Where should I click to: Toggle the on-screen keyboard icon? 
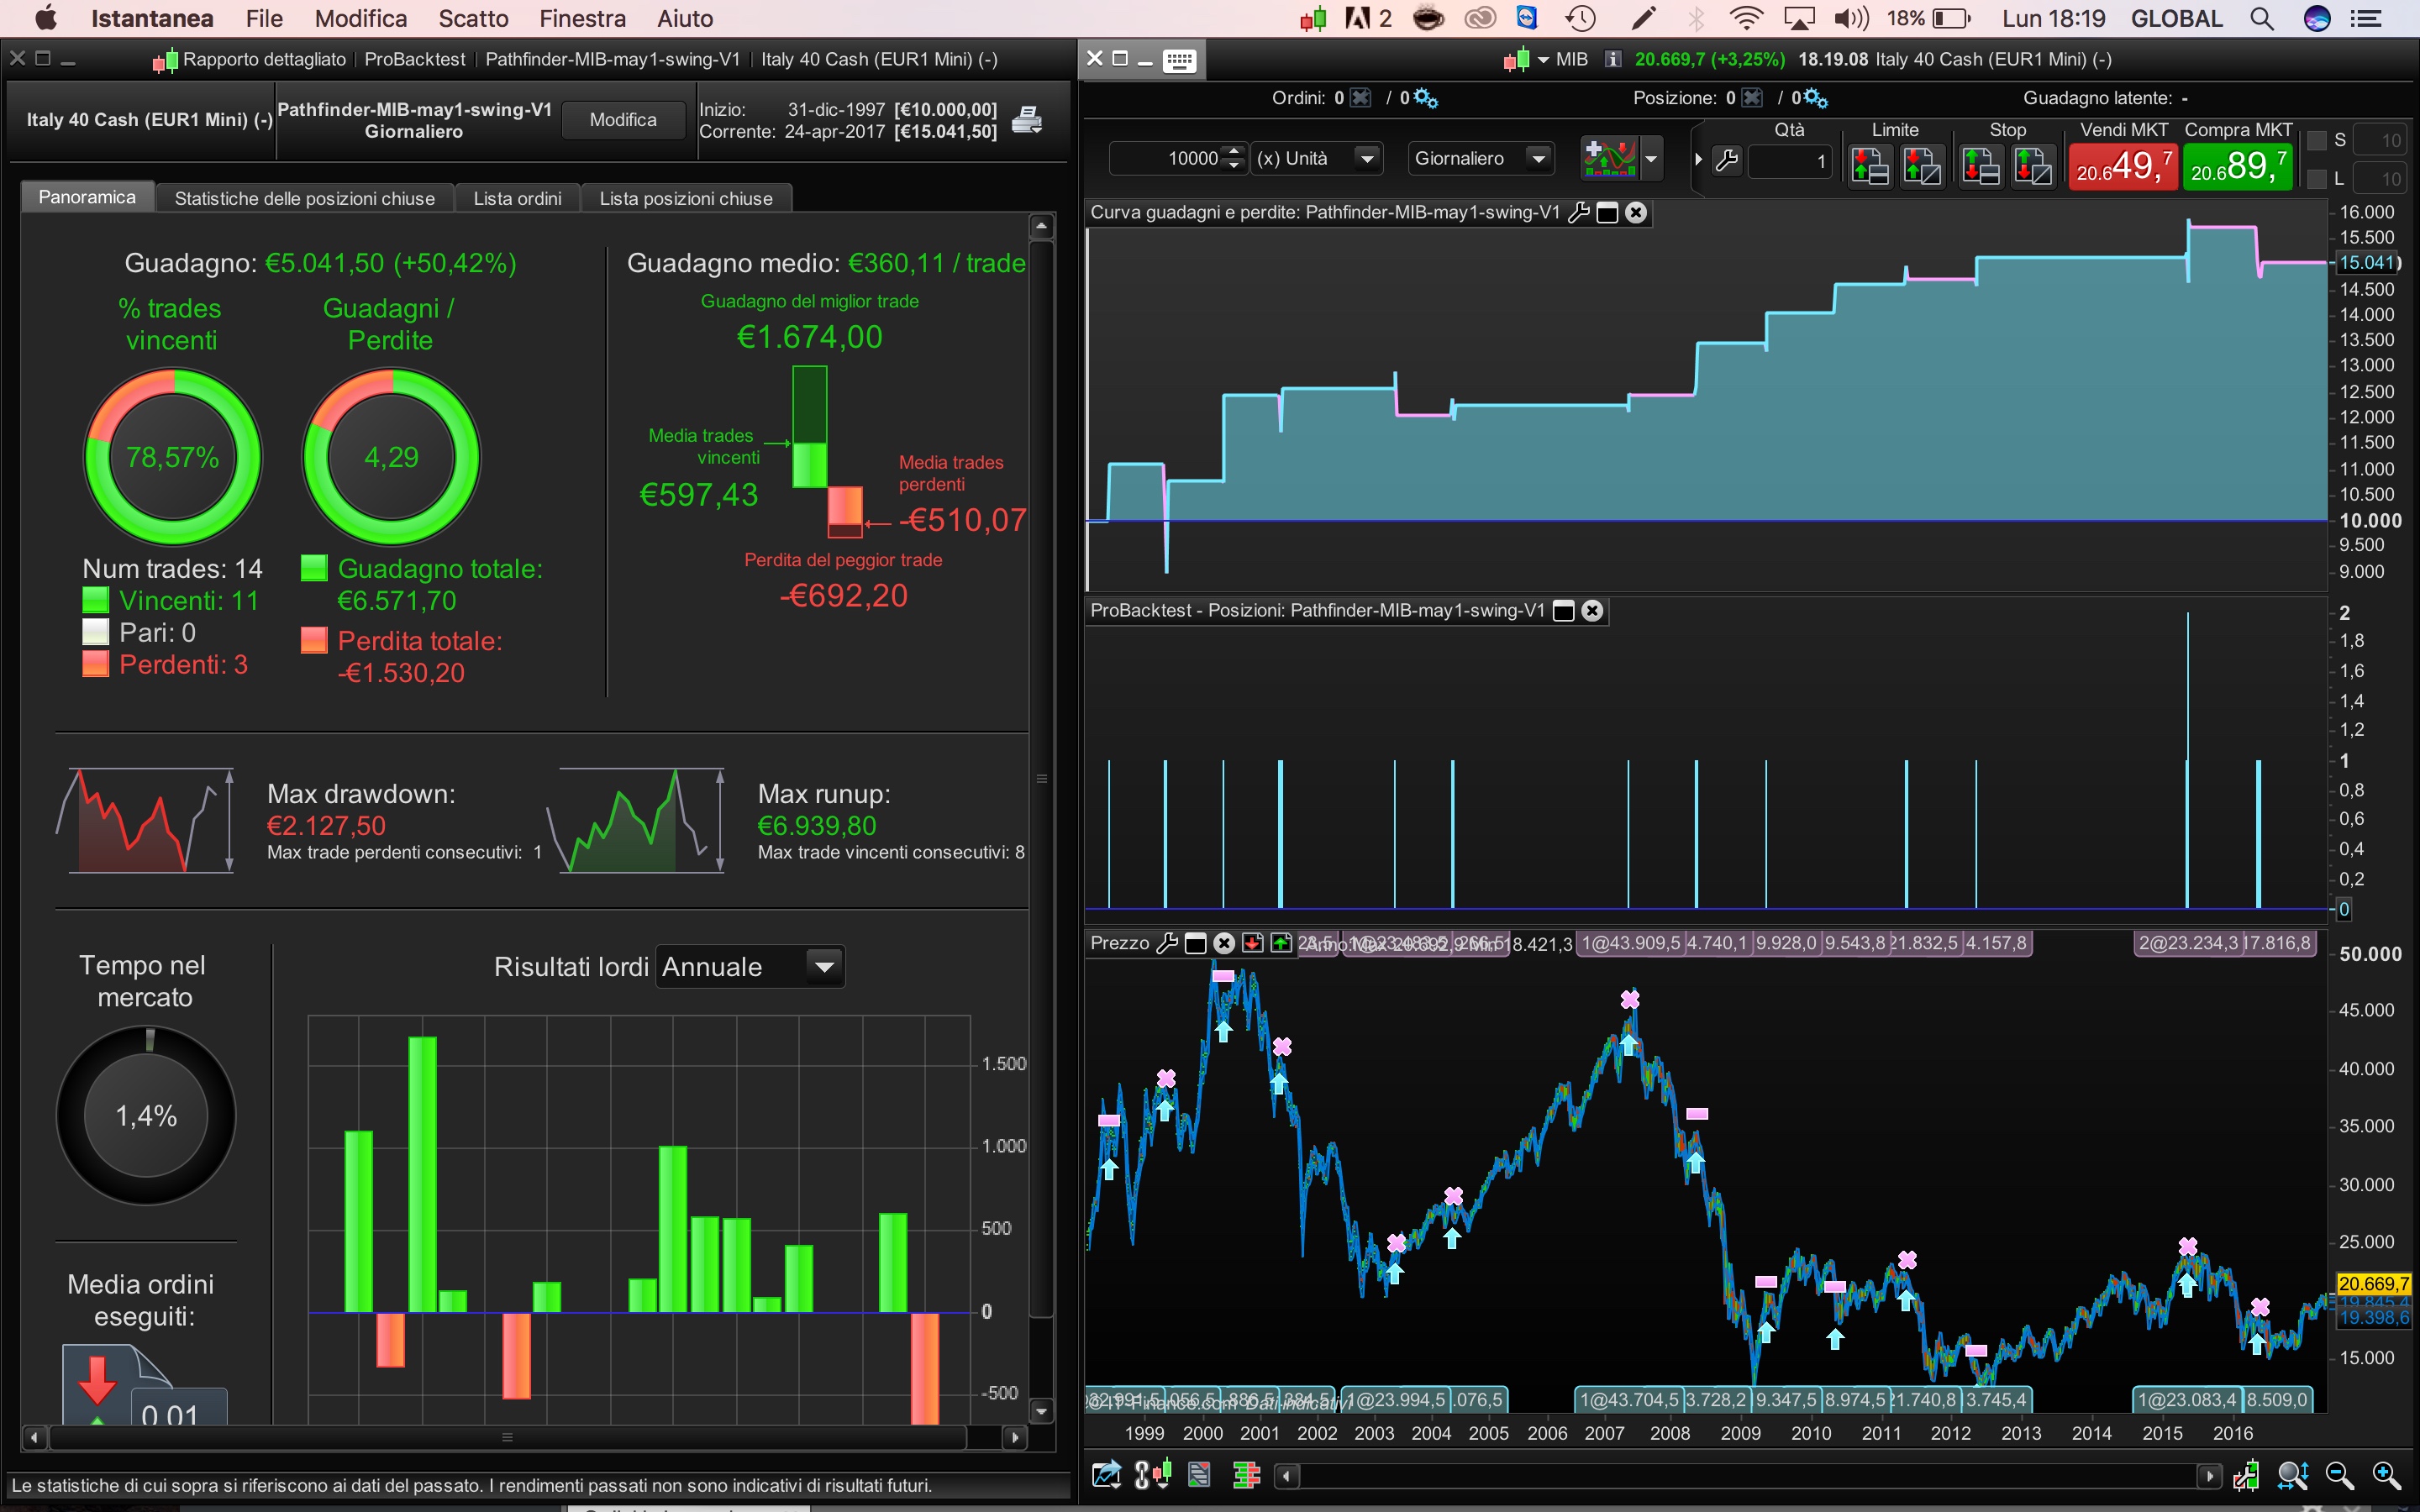(1180, 60)
